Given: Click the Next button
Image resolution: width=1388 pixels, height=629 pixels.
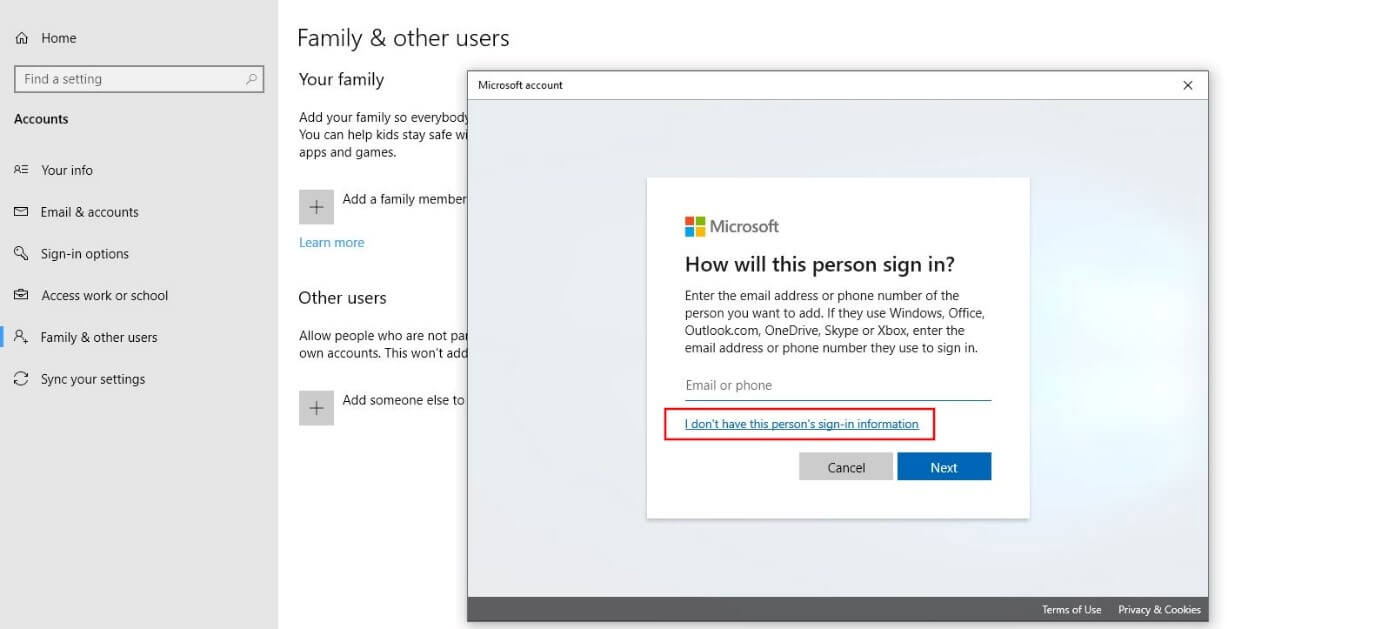Looking at the screenshot, I should pos(944,467).
